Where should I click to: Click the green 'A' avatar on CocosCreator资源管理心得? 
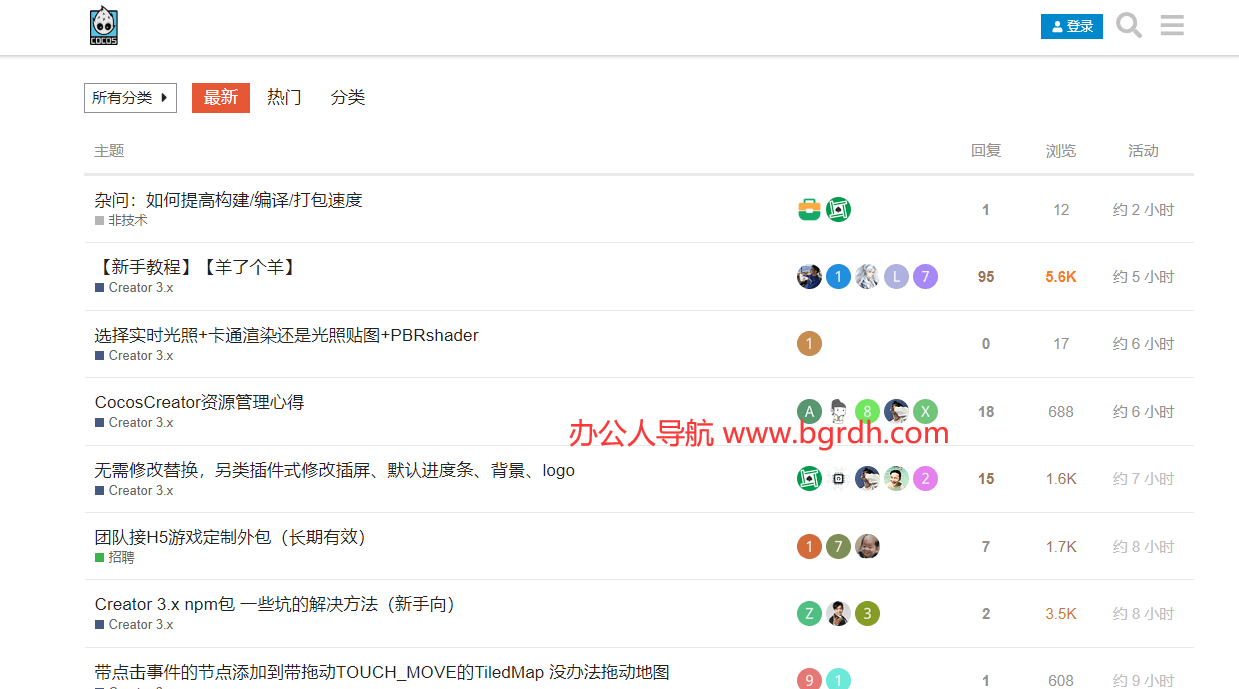click(x=809, y=411)
